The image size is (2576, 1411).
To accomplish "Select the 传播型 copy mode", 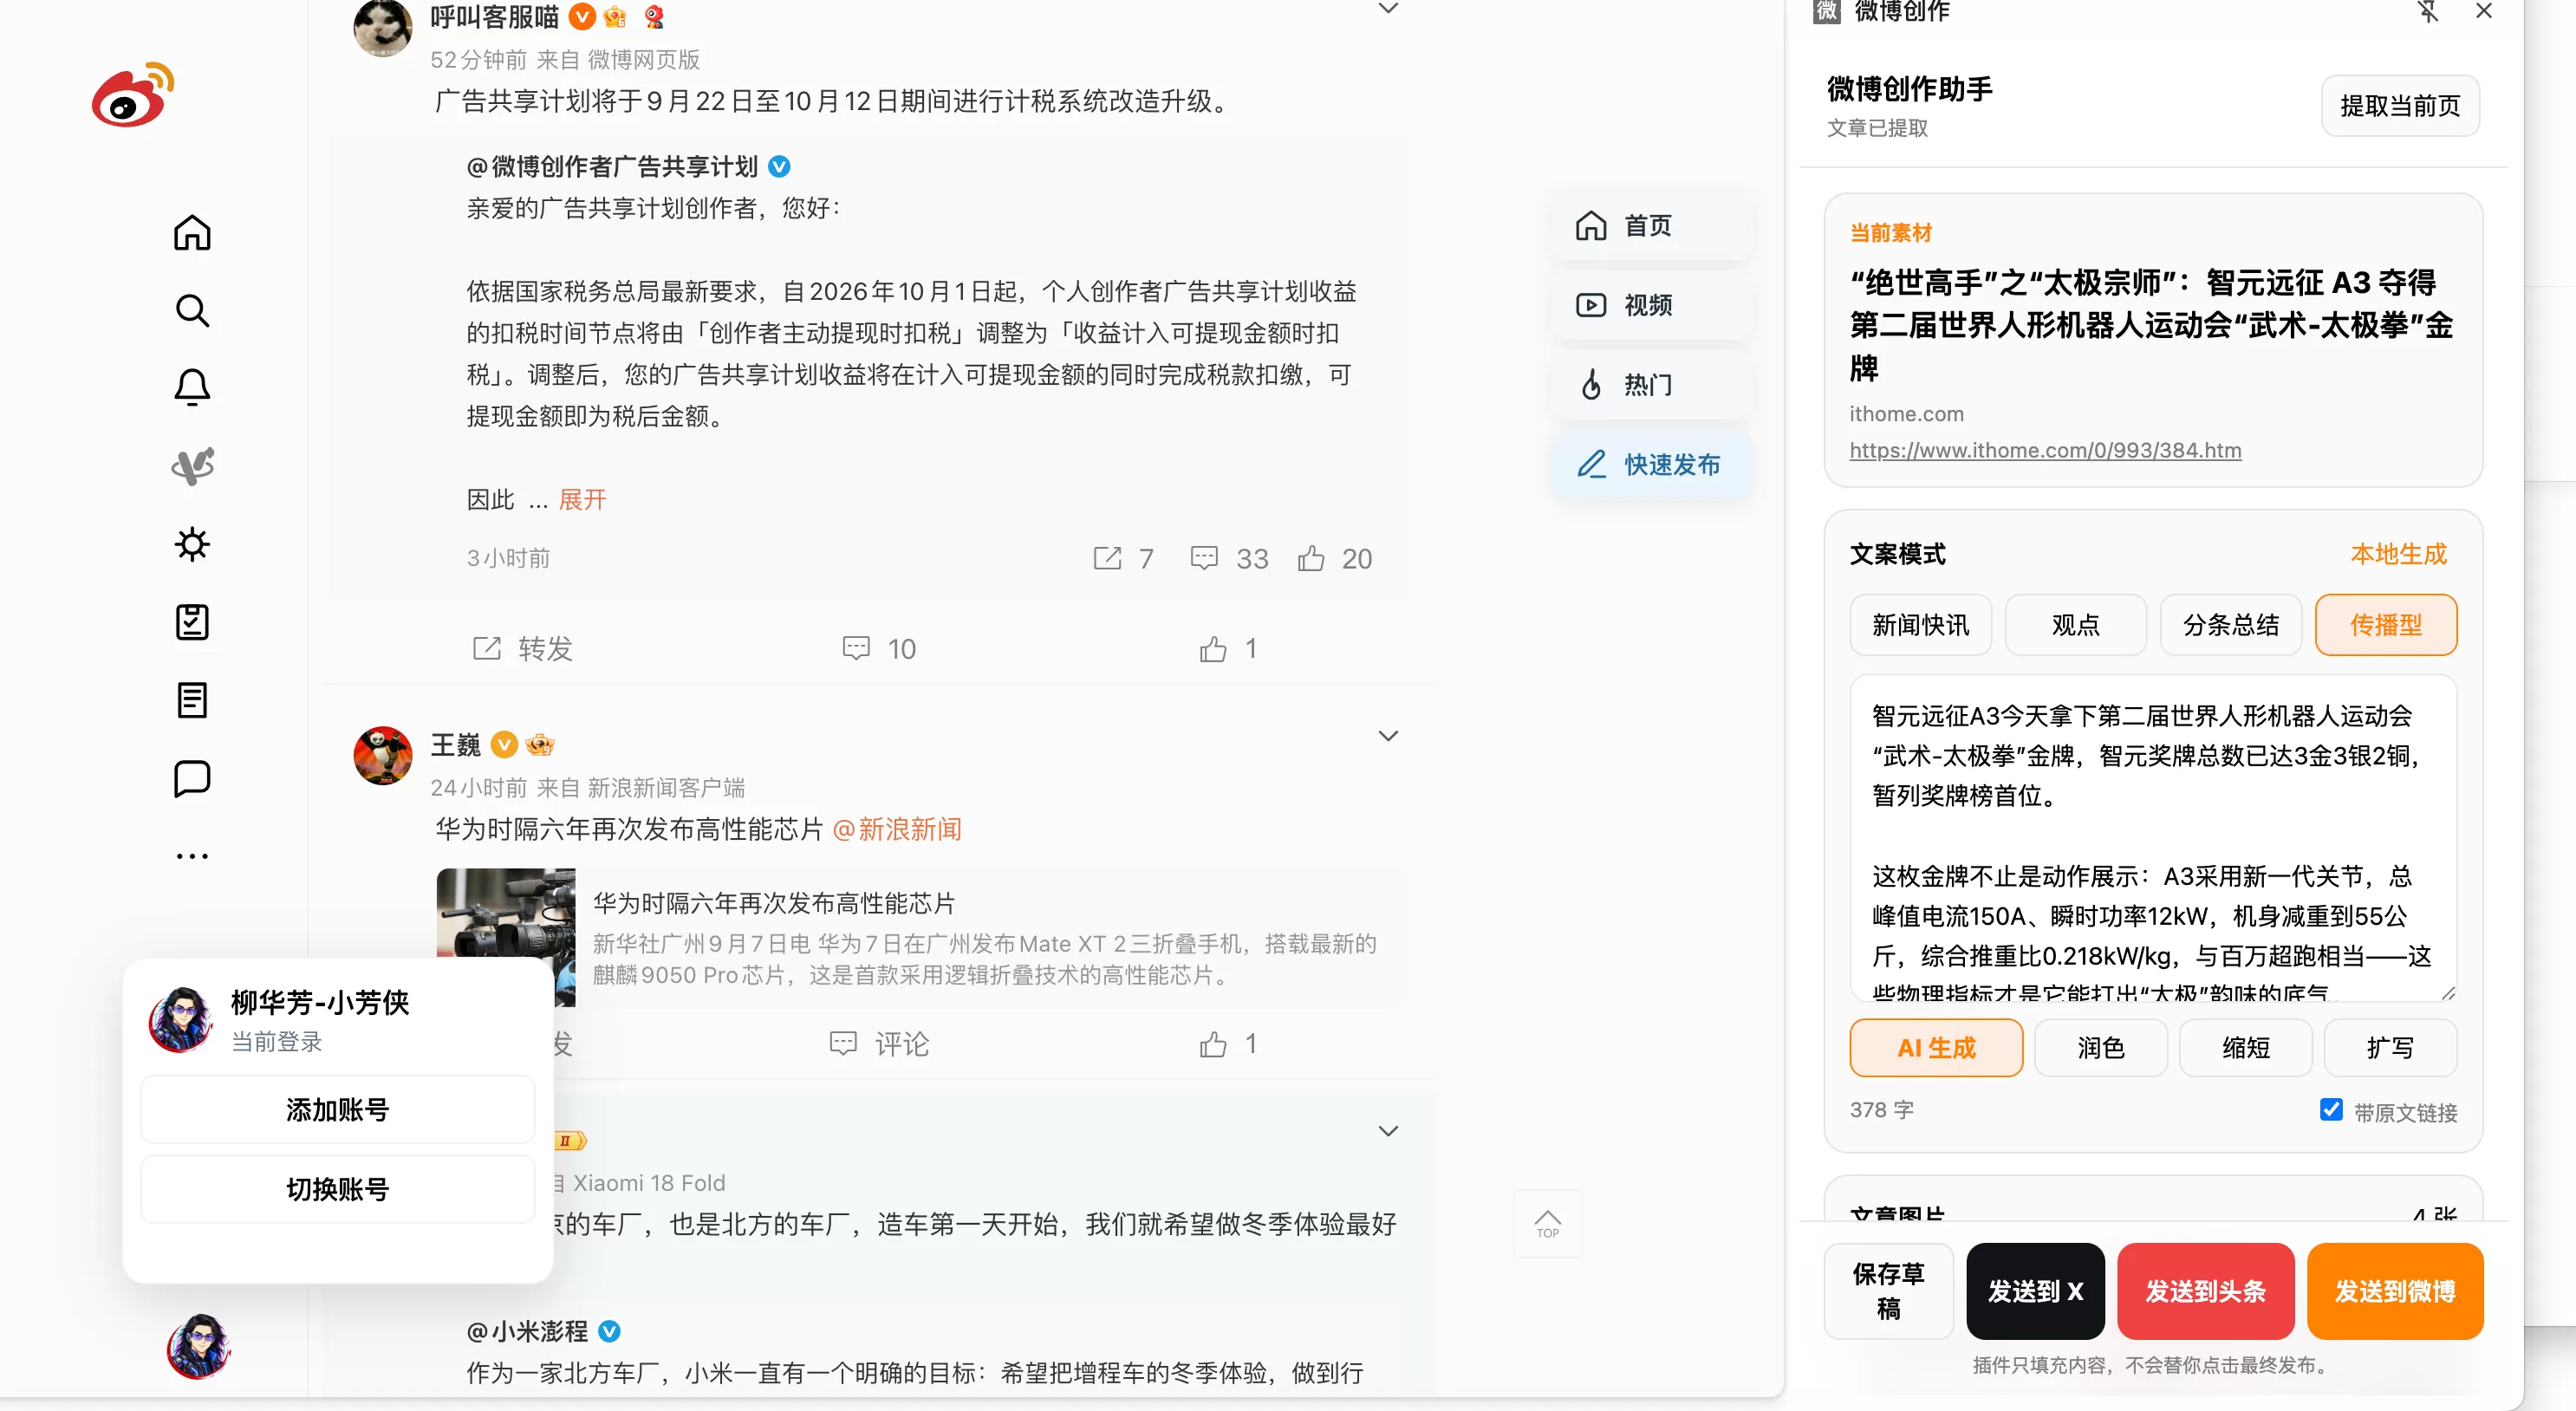I will 2386,625.
